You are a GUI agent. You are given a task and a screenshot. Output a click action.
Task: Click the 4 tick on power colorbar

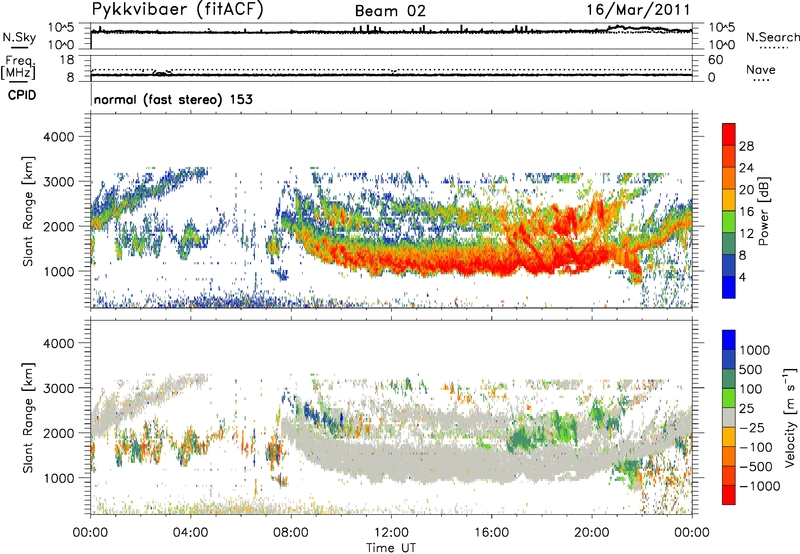pos(742,277)
